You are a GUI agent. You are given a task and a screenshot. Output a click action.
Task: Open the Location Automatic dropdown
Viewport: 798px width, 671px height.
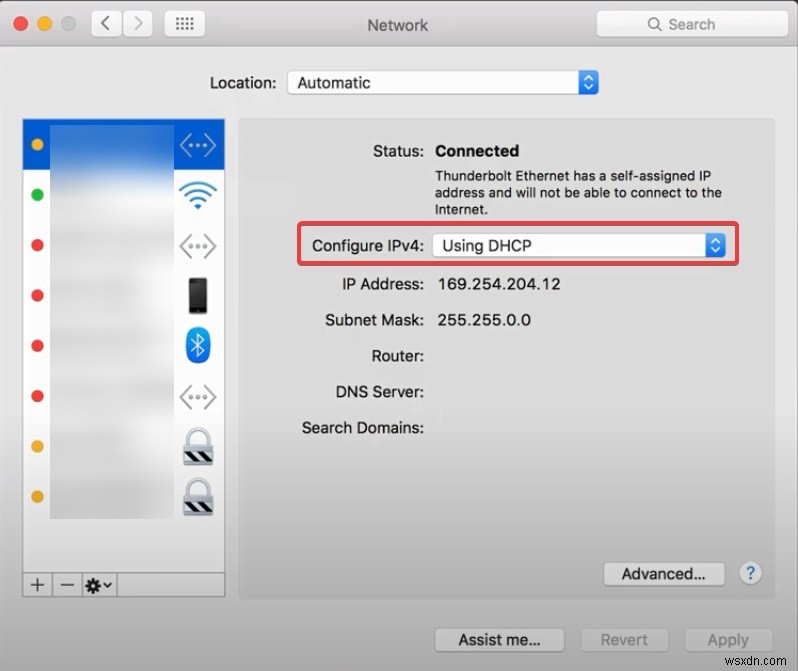click(x=443, y=82)
